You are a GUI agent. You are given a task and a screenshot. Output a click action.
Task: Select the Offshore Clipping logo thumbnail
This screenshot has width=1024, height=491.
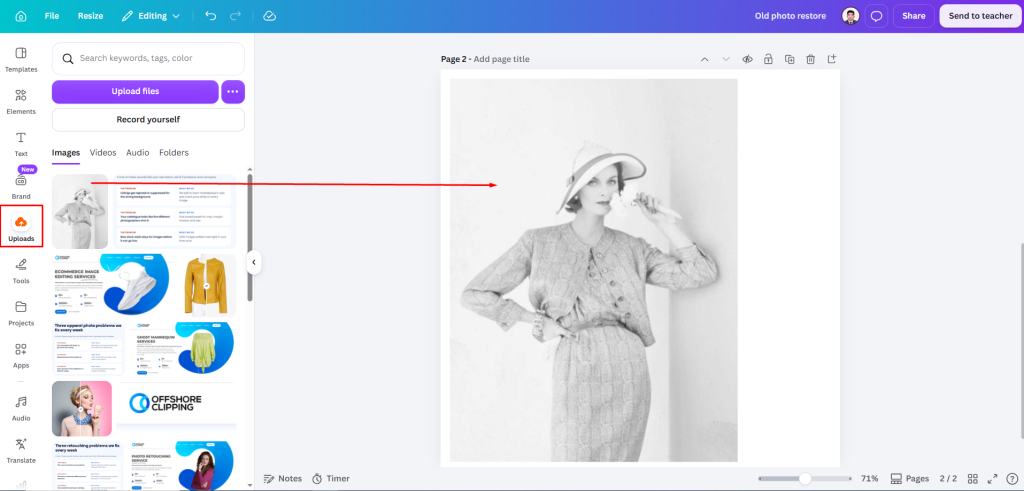176,404
